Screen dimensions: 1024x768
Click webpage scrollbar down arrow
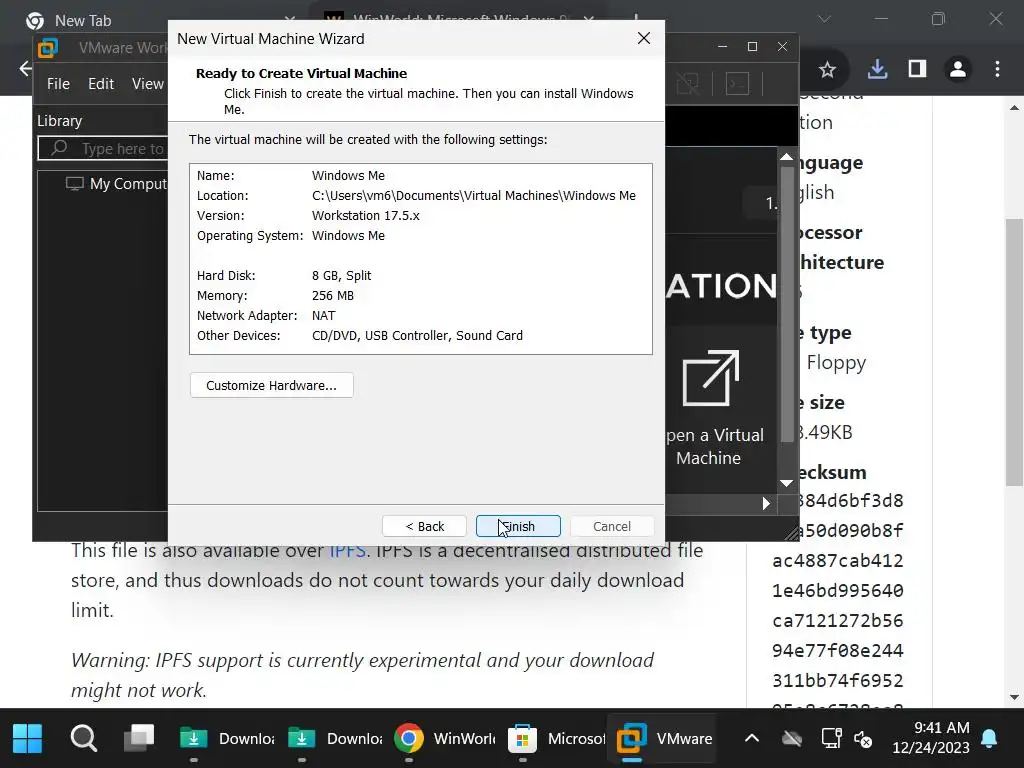click(1014, 697)
